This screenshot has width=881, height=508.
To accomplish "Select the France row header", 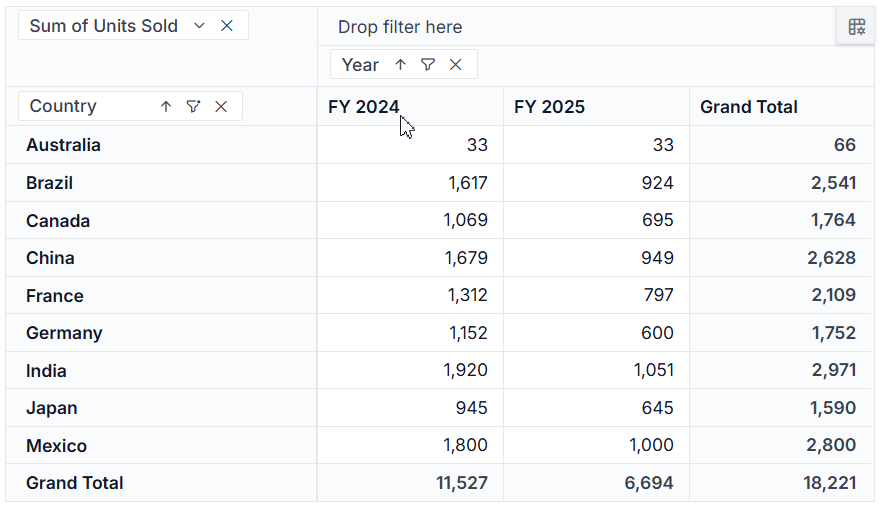I will coord(161,296).
